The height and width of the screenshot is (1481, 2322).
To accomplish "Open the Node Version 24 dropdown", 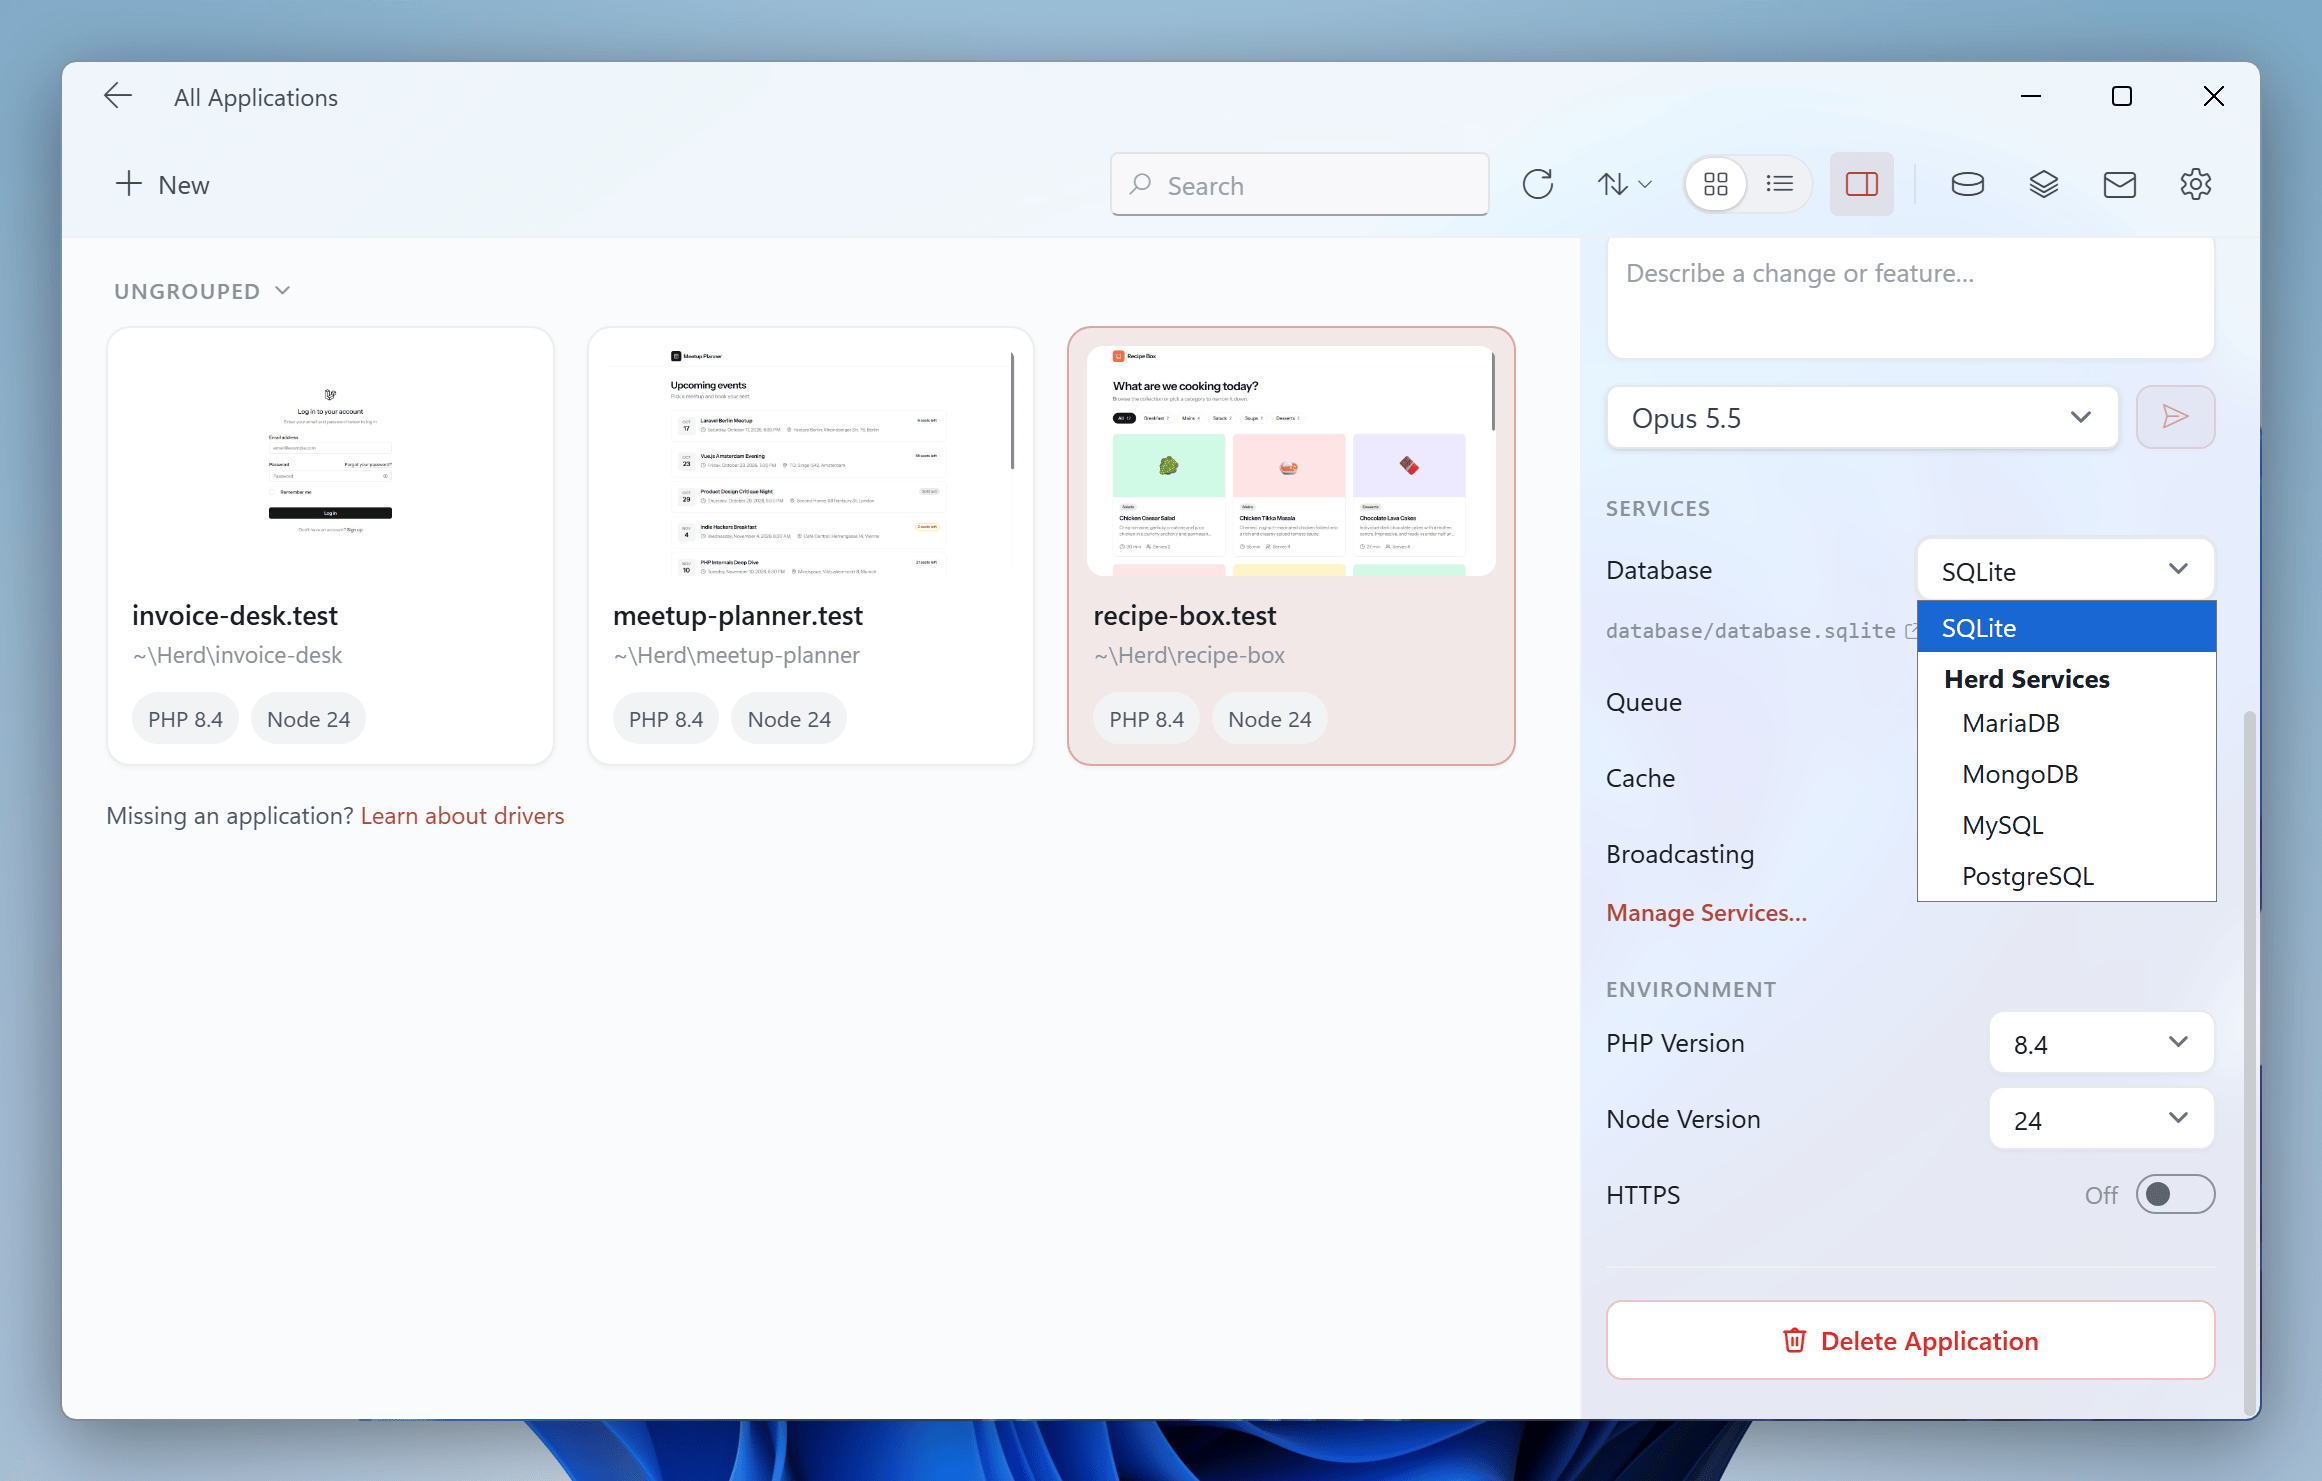I will pyautogui.click(x=2101, y=1119).
